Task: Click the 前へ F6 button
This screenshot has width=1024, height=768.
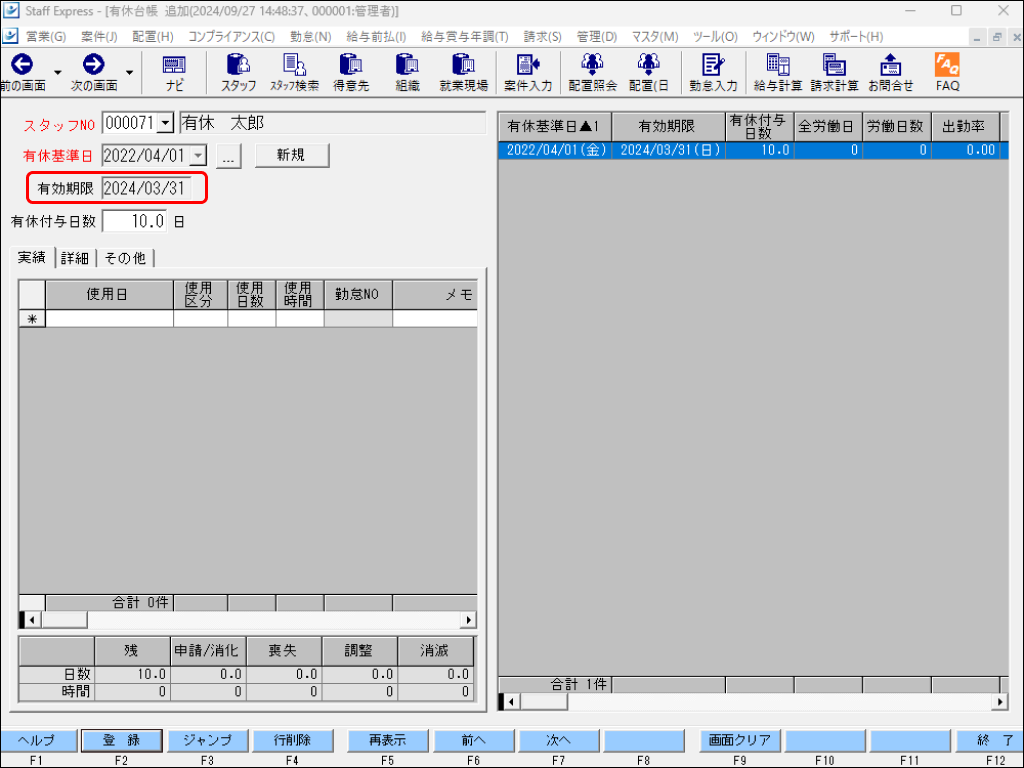Action: coord(473,740)
